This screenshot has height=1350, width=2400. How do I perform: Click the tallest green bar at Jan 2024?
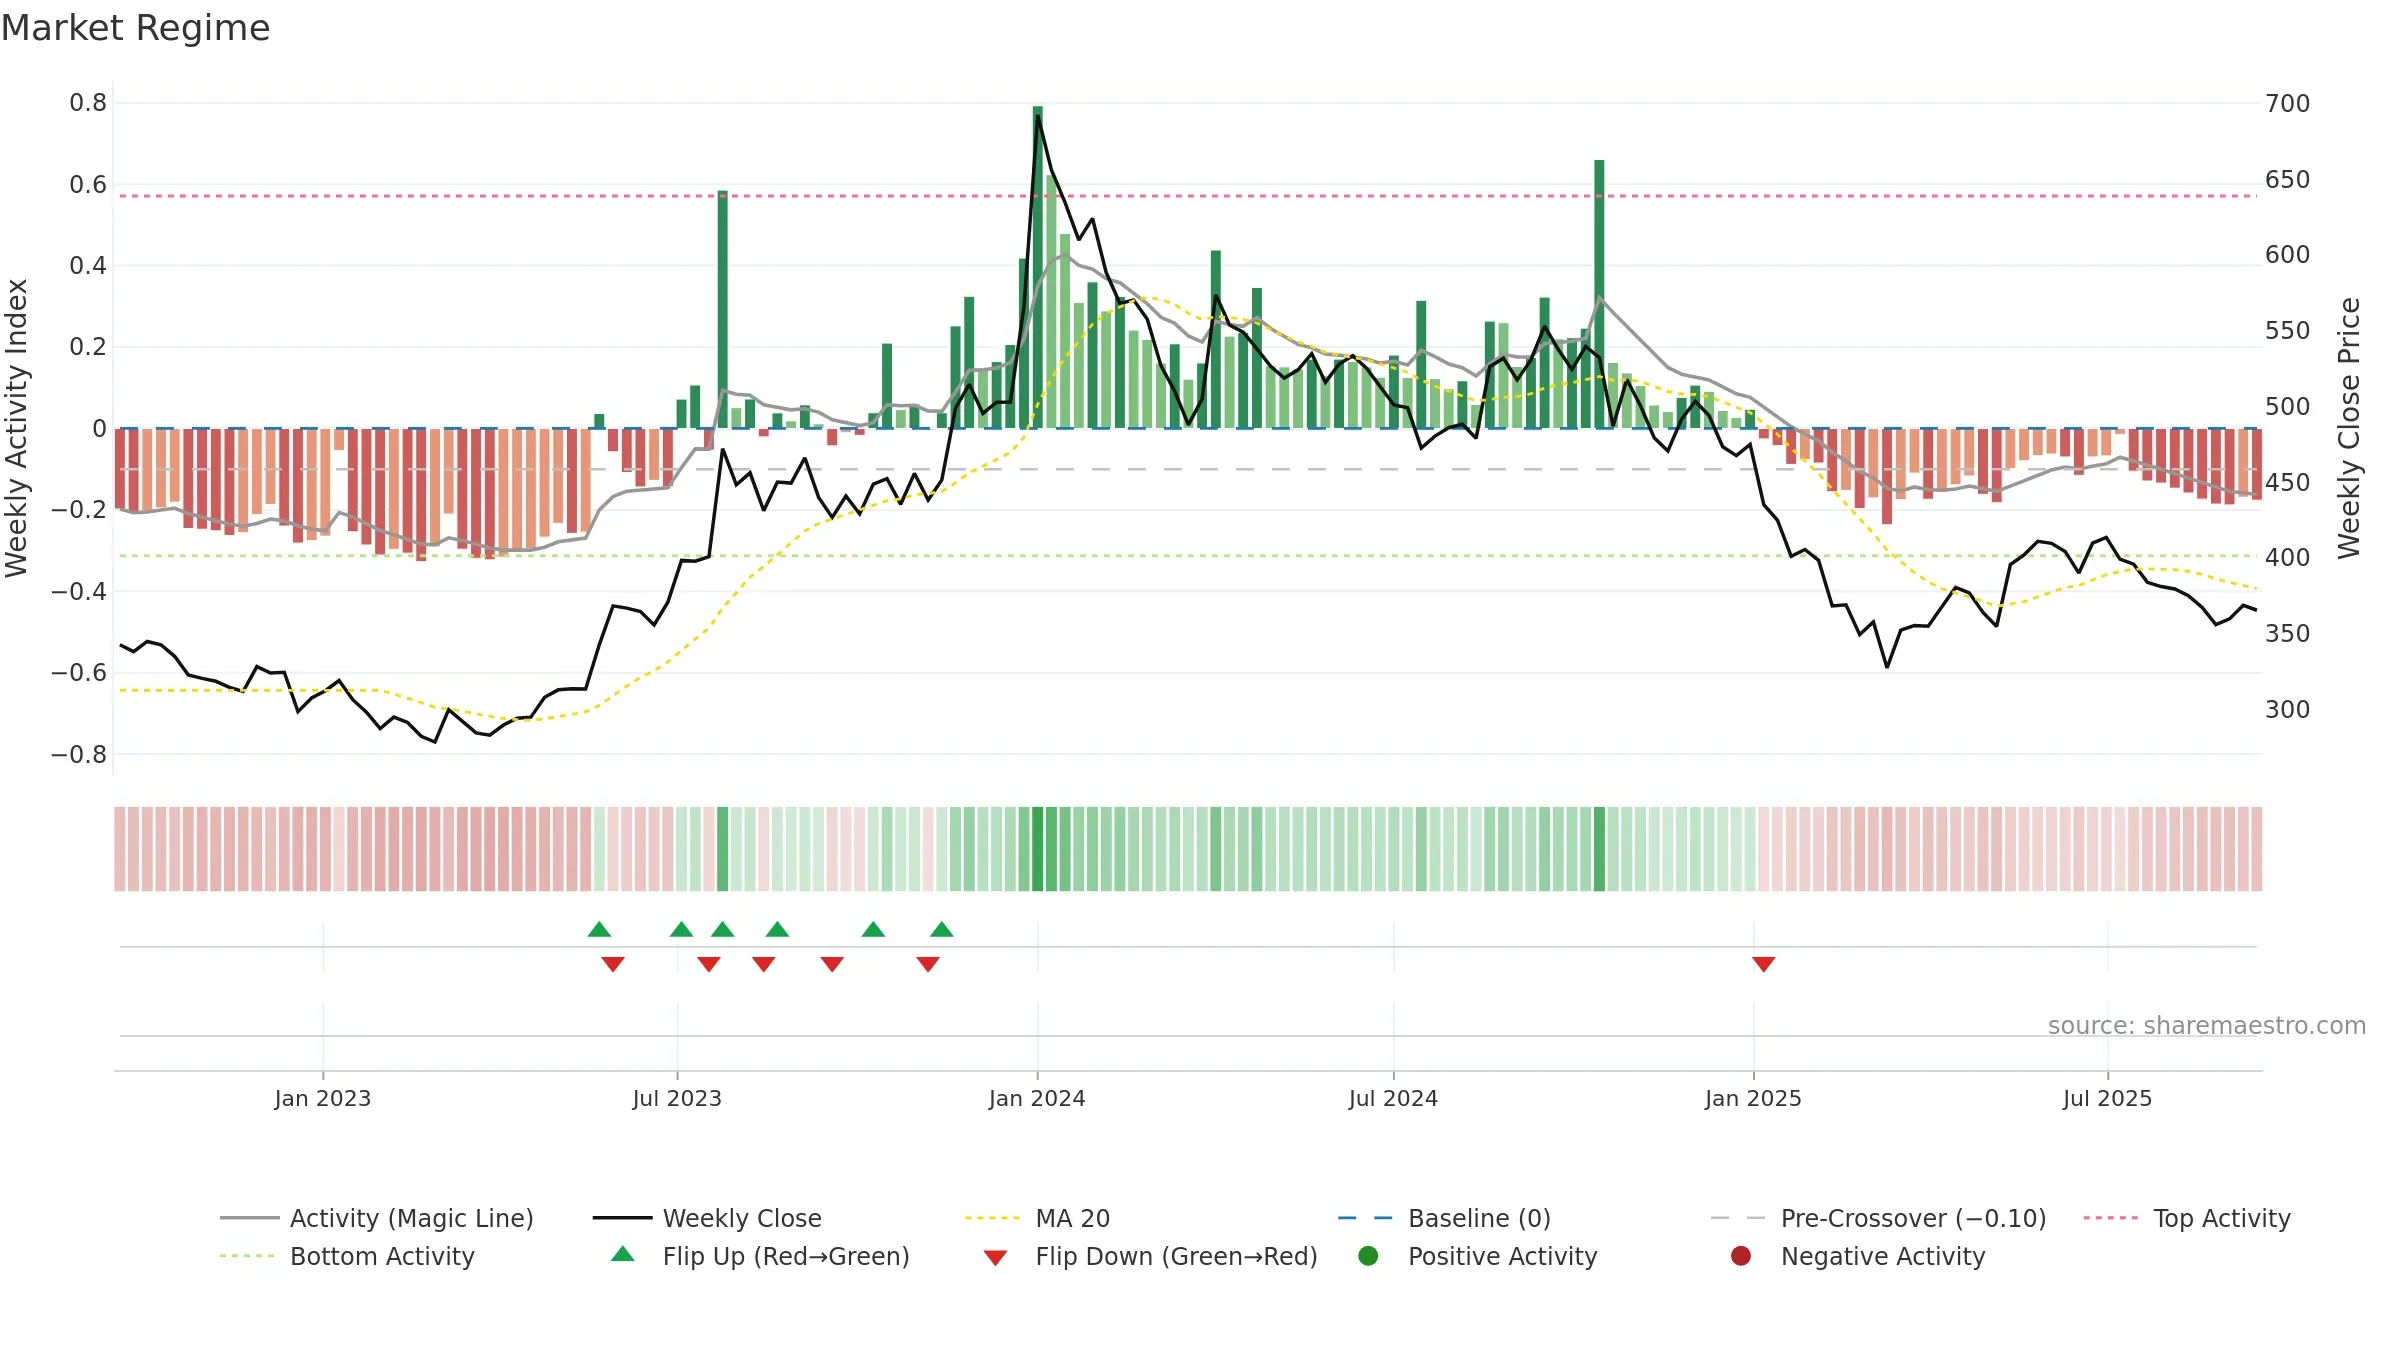click(x=1037, y=267)
